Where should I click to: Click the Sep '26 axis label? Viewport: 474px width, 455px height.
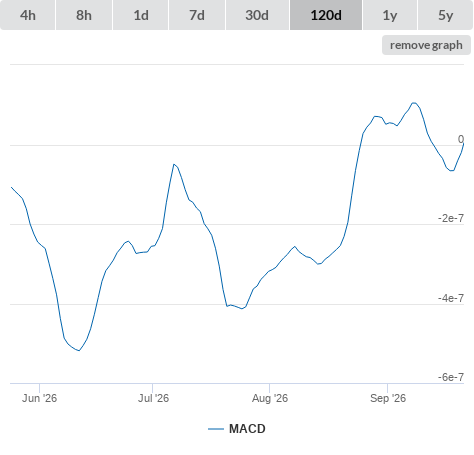[x=388, y=398]
